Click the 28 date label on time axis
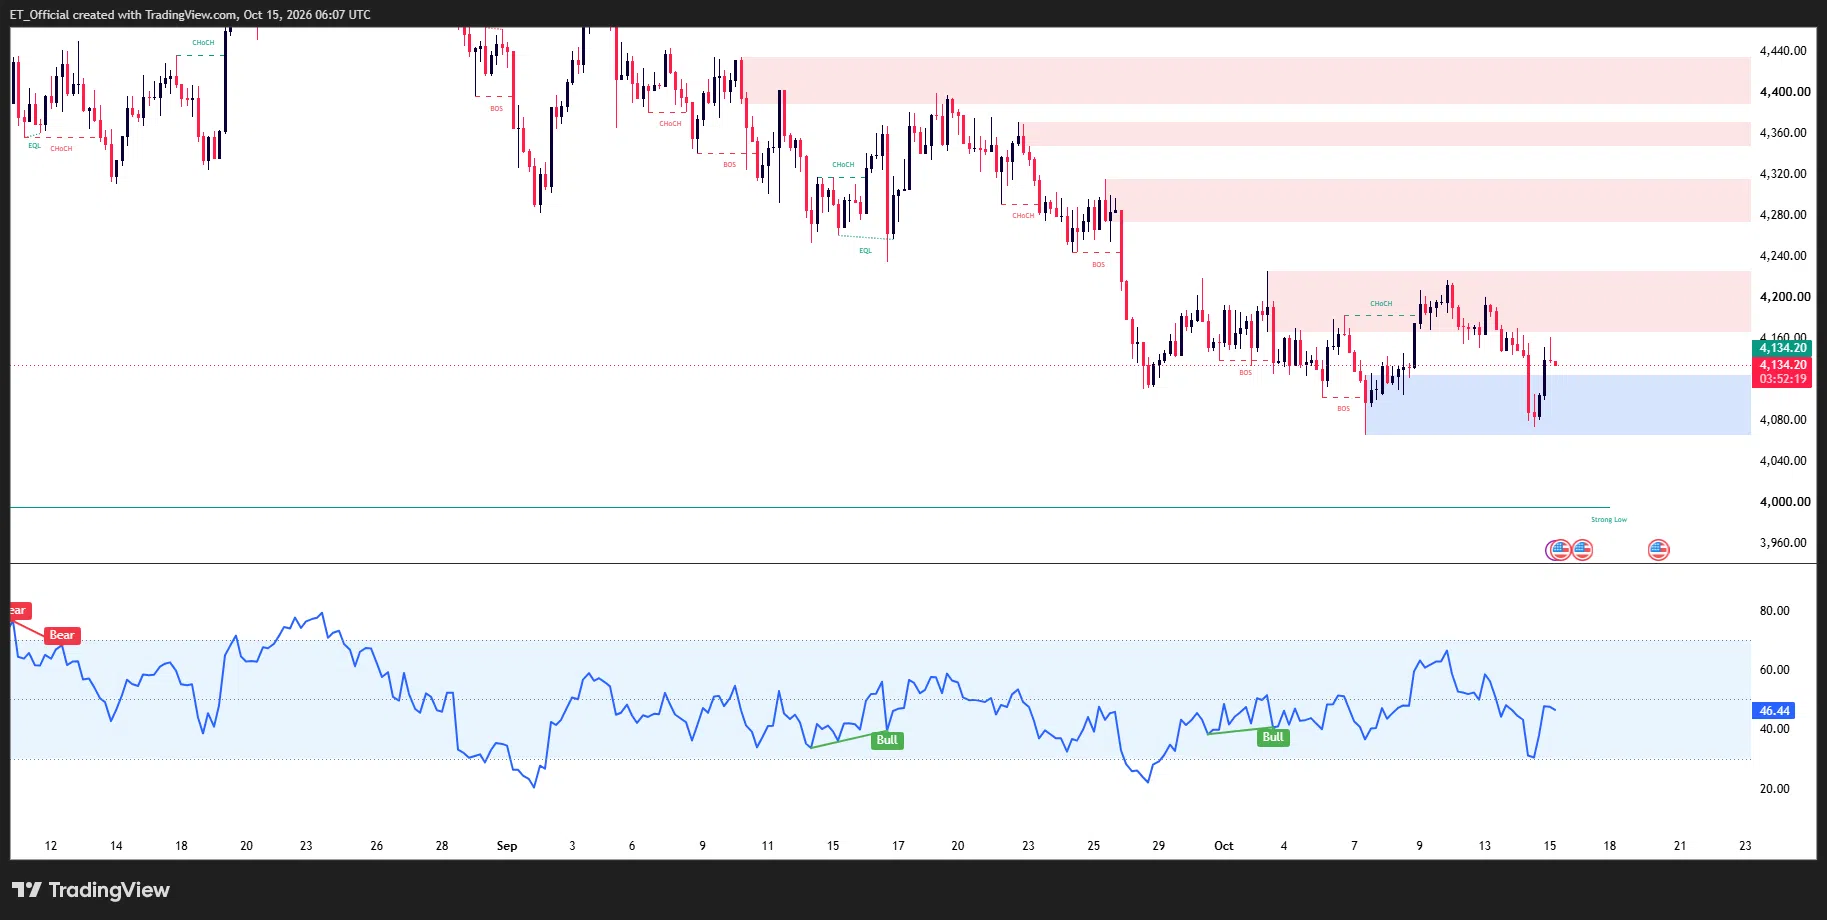The height and width of the screenshot is (920, 1827). point(442,846)
